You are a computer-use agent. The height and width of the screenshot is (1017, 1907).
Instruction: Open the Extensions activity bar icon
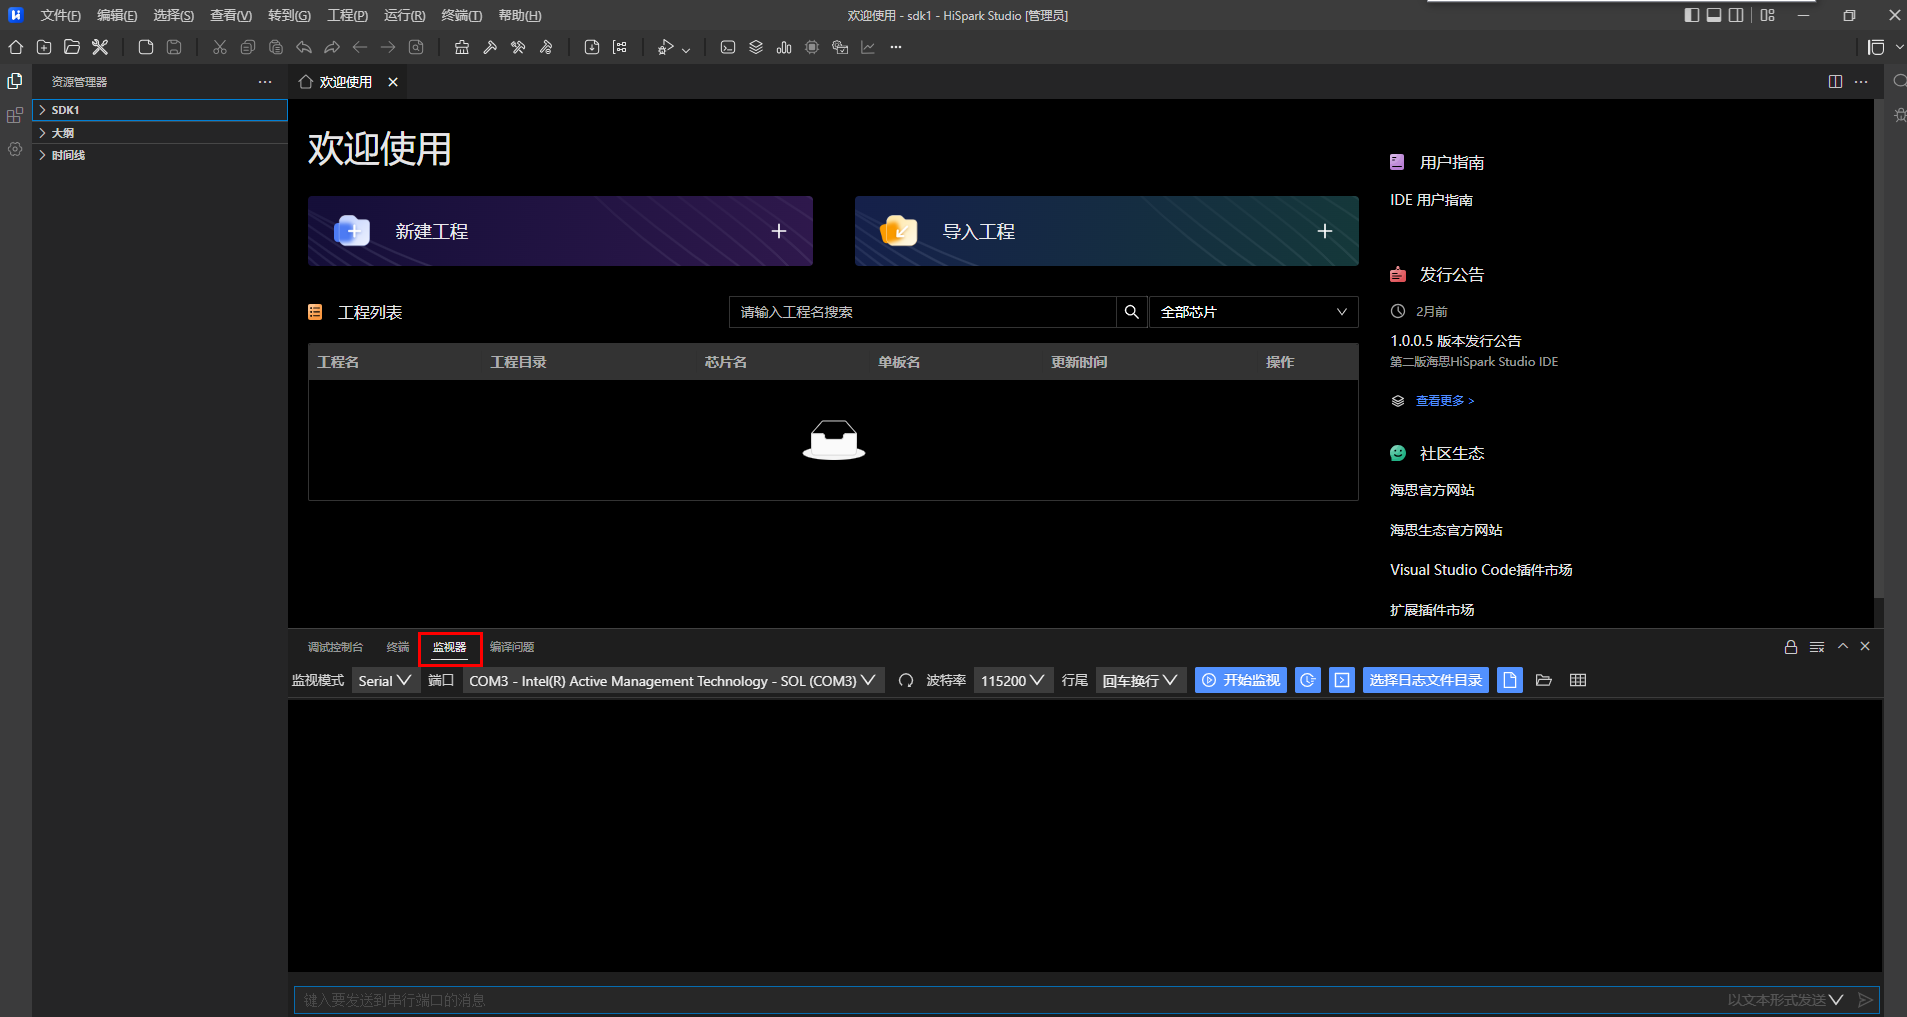(x=15, y=116)
